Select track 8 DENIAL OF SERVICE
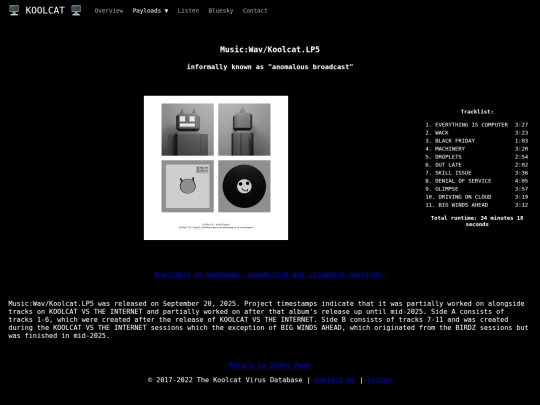This screenshot has width=540, height=405. tap(477, 181)
